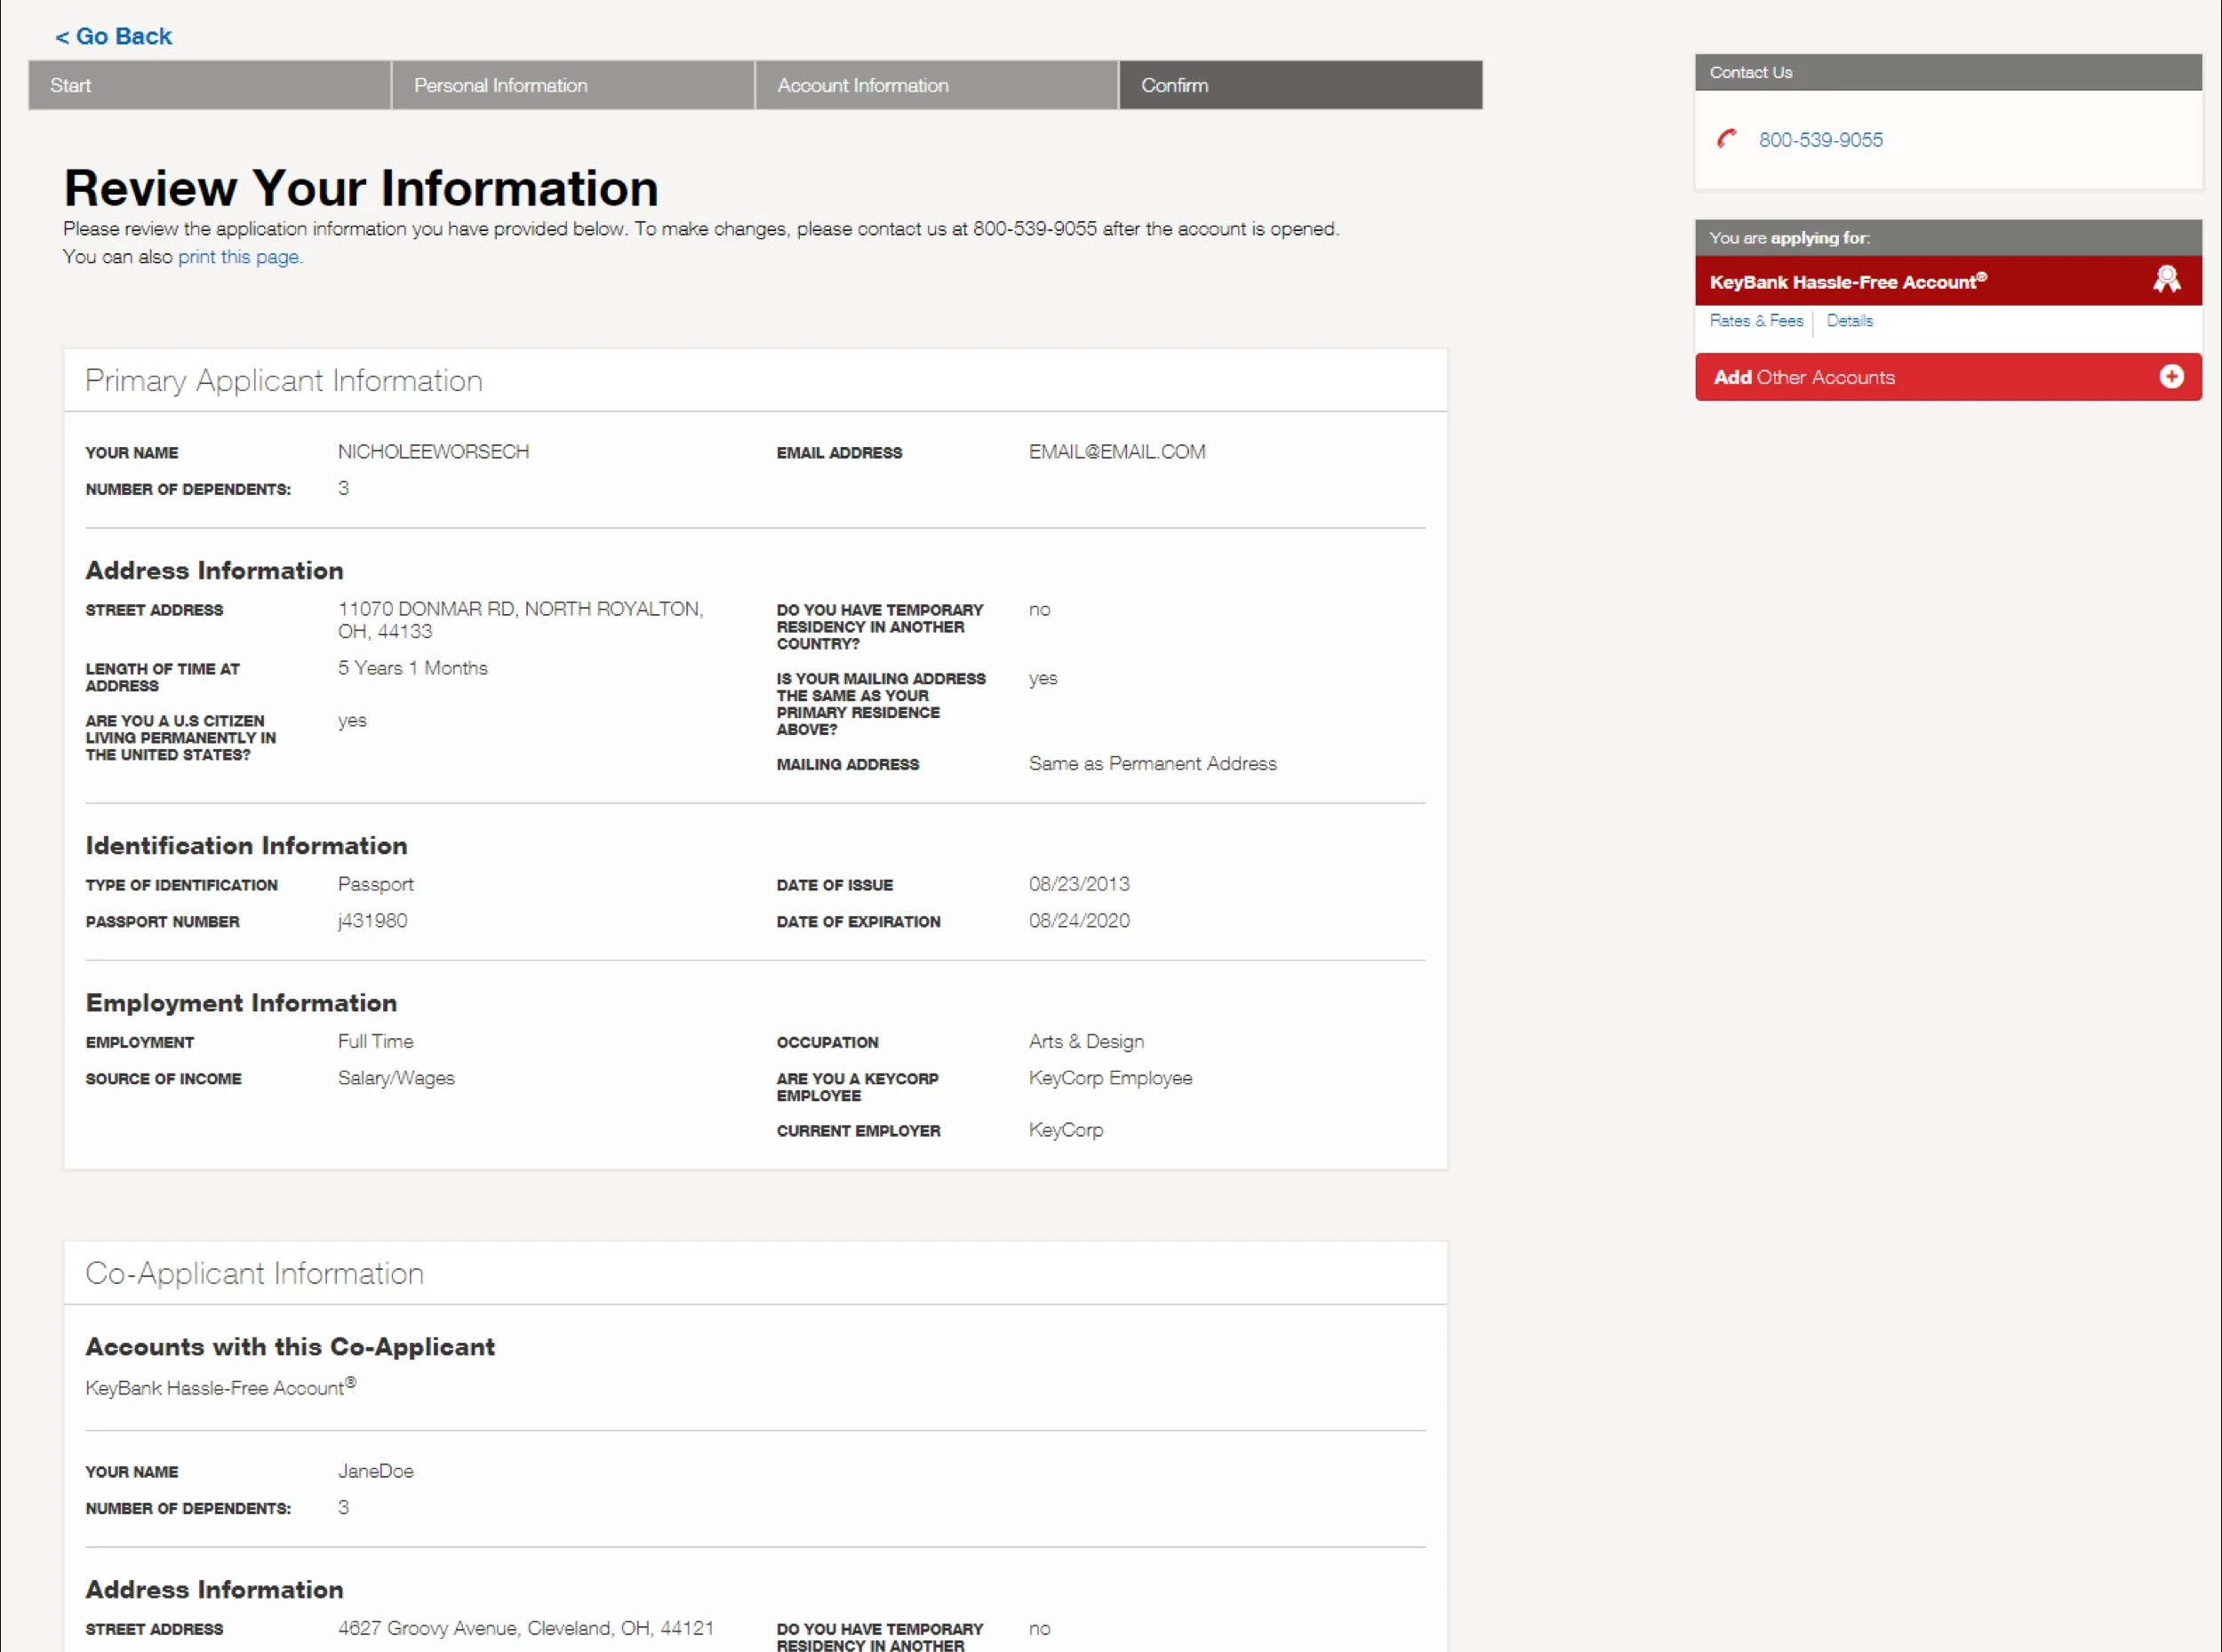Screen dimensions: 2222x1652
Task: Click the date of expiration 08/24/2020
Action: (1079, 921)
